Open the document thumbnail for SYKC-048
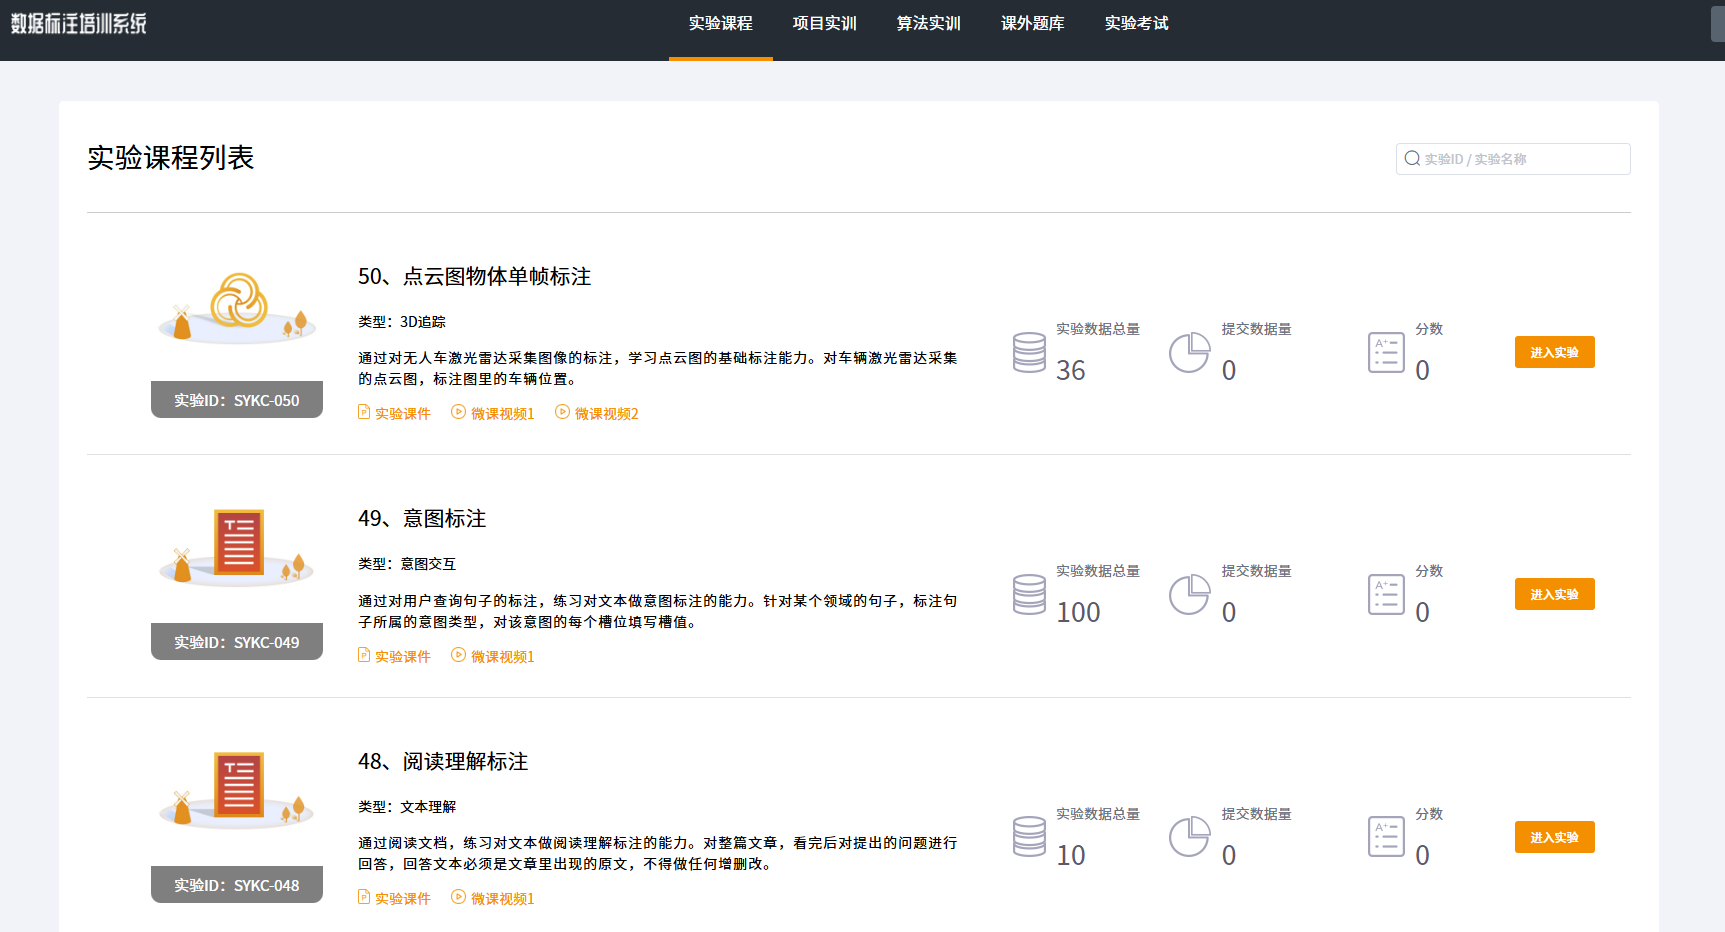 (237, 789)
